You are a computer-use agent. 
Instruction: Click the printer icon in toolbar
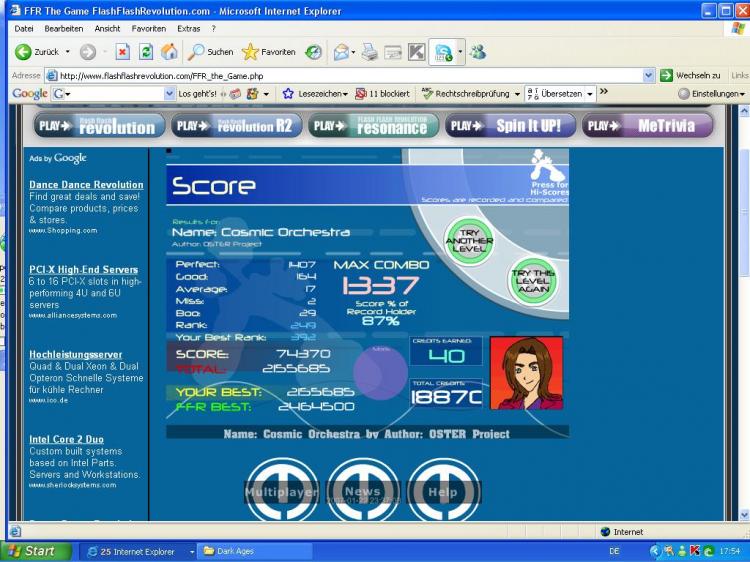[x=369, y=52]
